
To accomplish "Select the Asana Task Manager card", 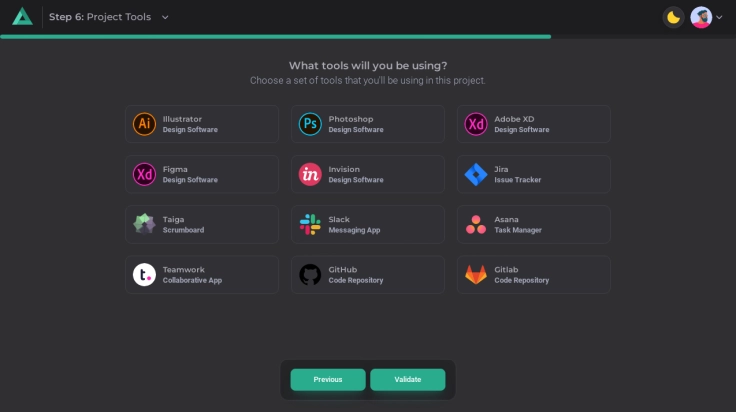I will click(x=534, y=224).
